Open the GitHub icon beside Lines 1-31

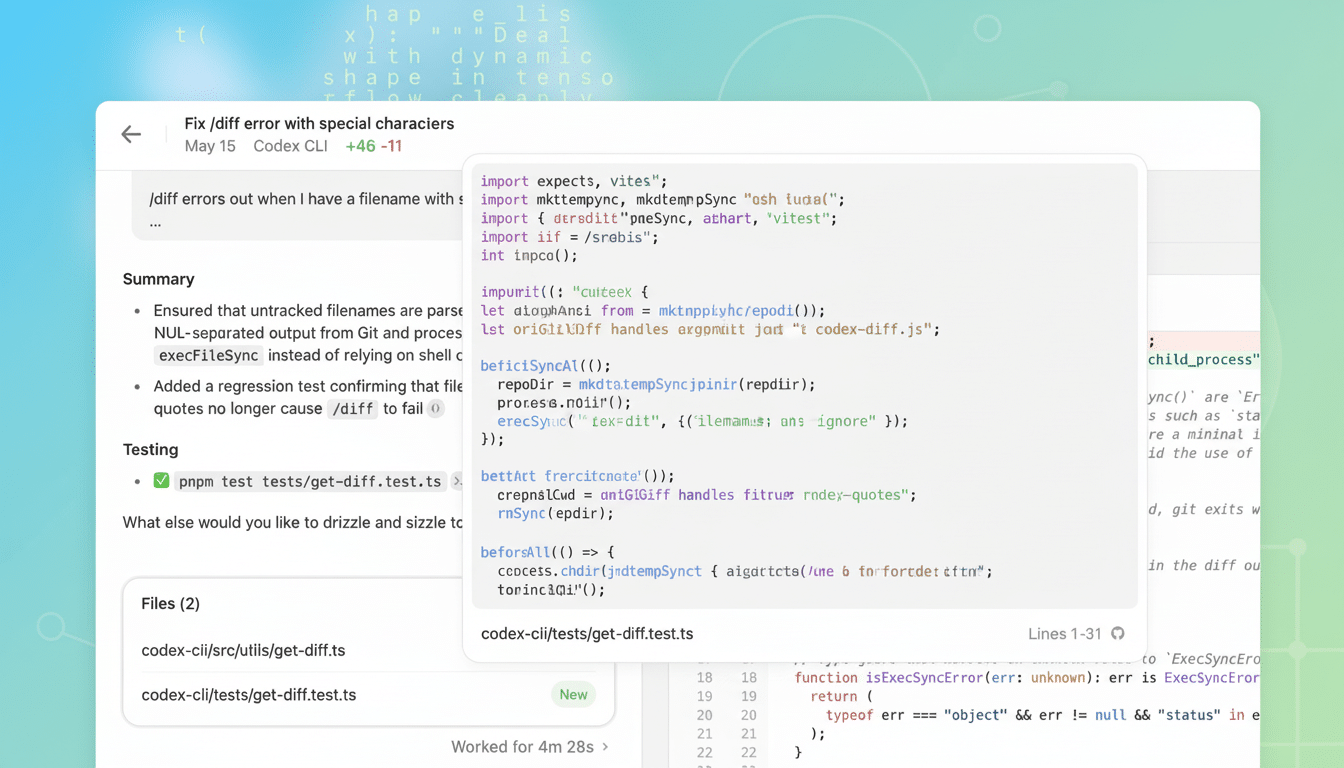pos(1117,633)
